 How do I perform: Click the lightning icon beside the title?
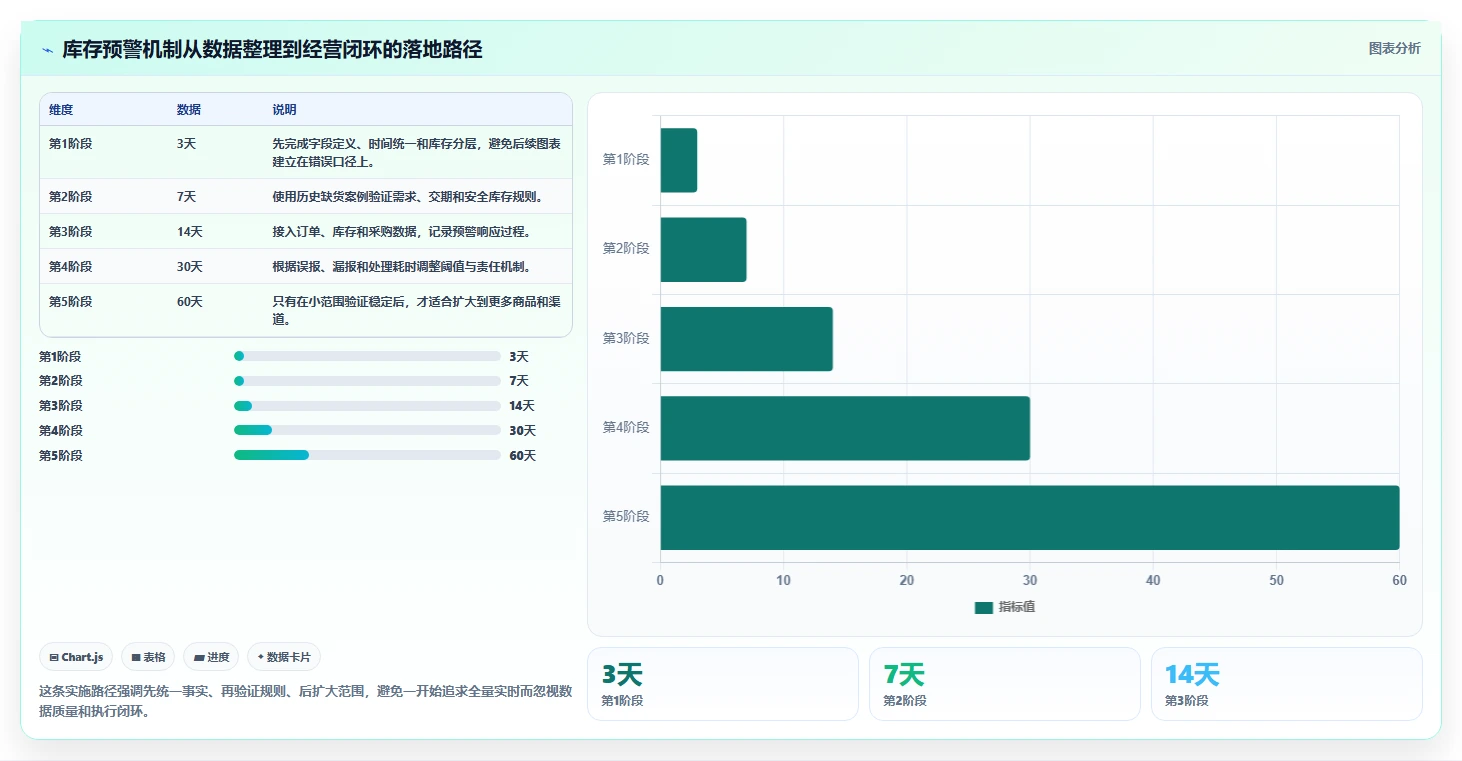[47, 50]
